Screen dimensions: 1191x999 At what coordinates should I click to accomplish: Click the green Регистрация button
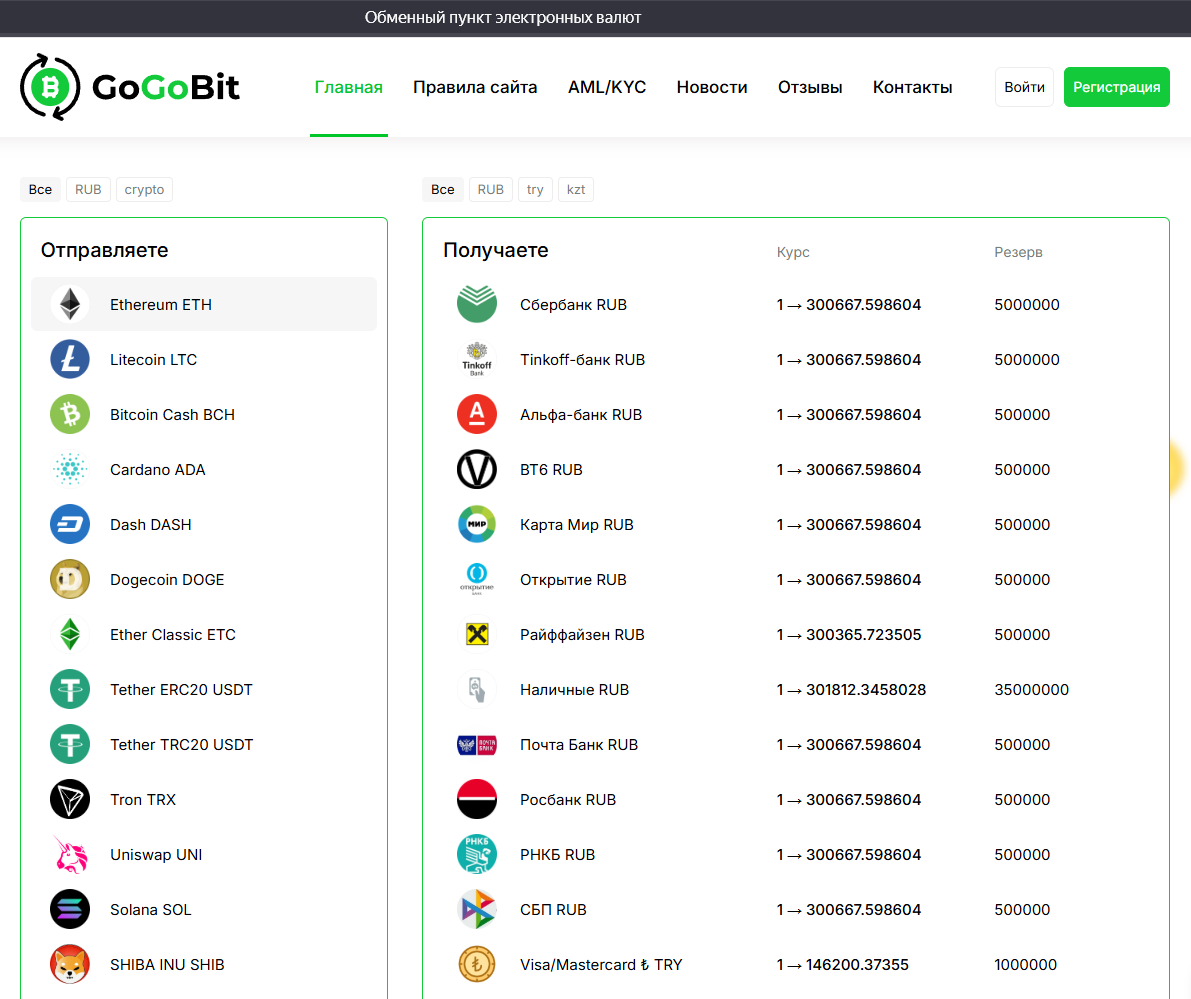[x=1117, y=87]
